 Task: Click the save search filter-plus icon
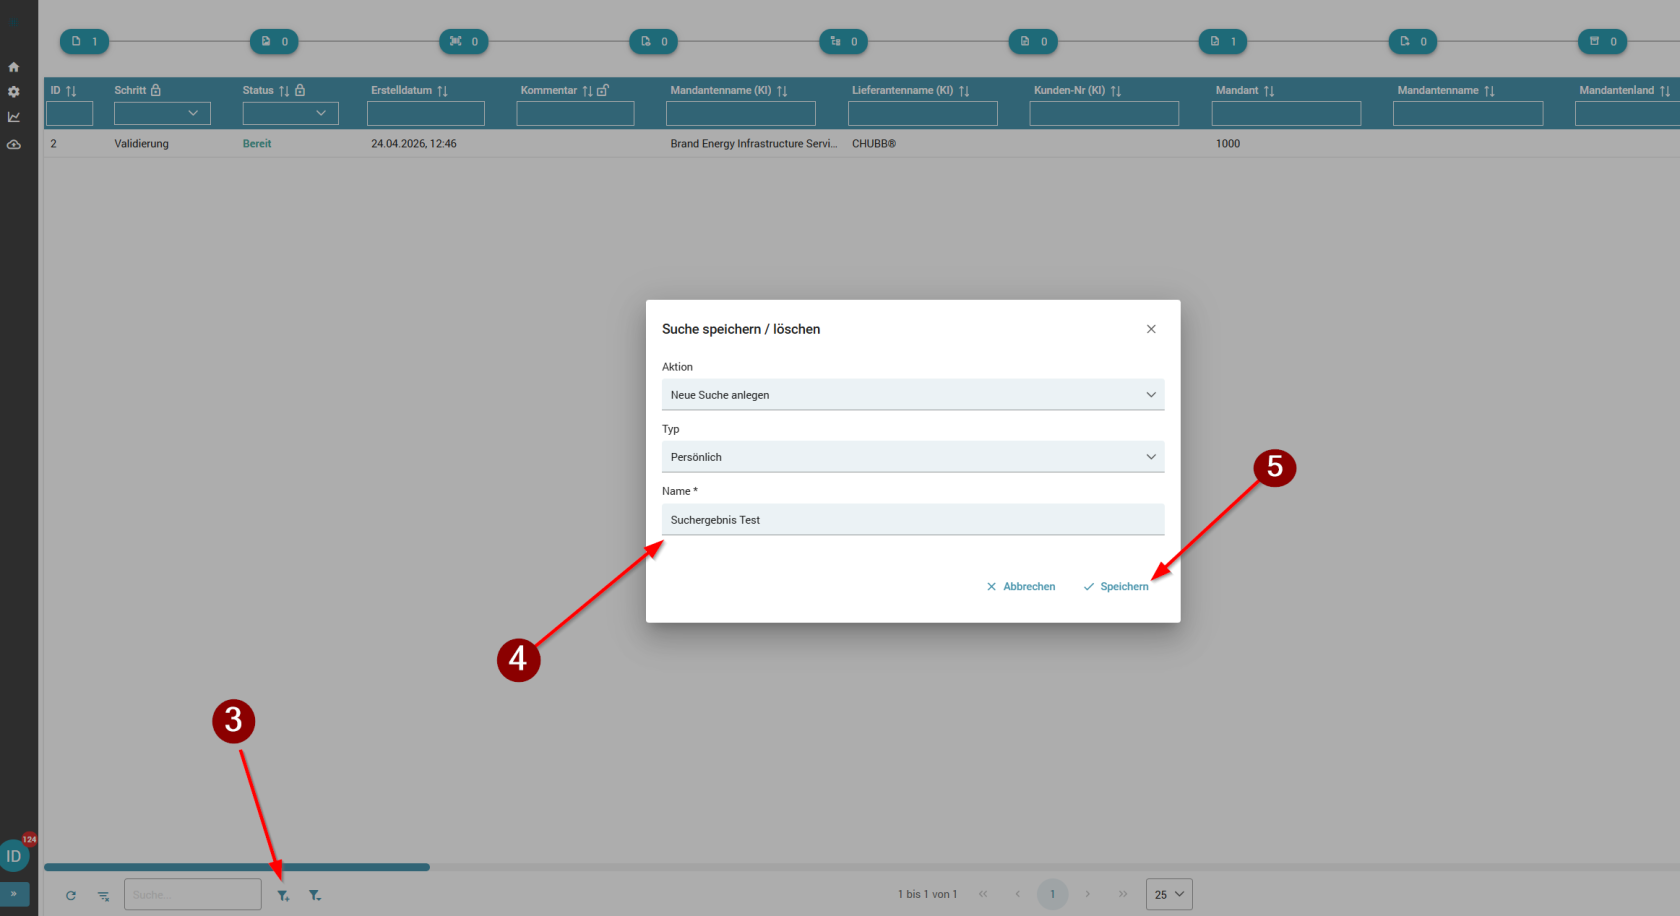point(283,895)
